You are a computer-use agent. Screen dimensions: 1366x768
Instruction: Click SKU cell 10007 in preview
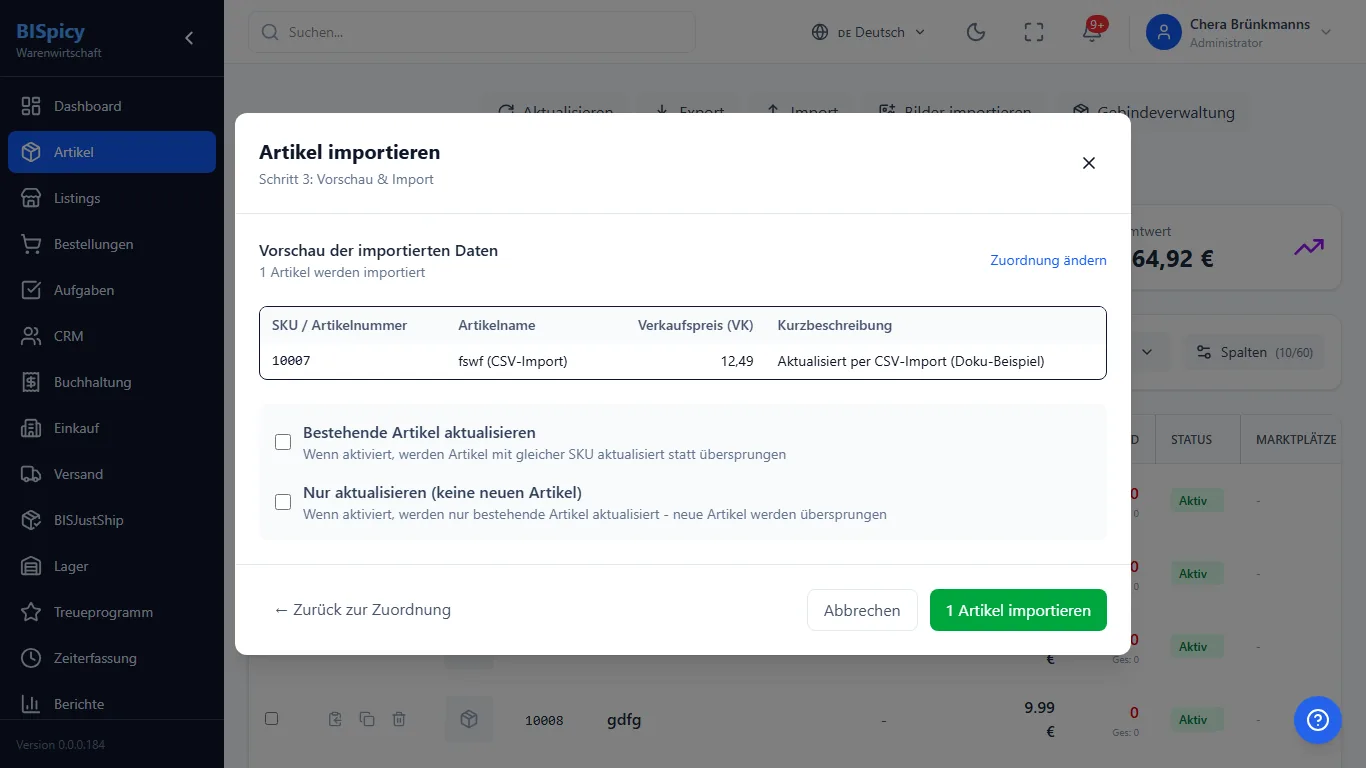(x=291, y=361)
